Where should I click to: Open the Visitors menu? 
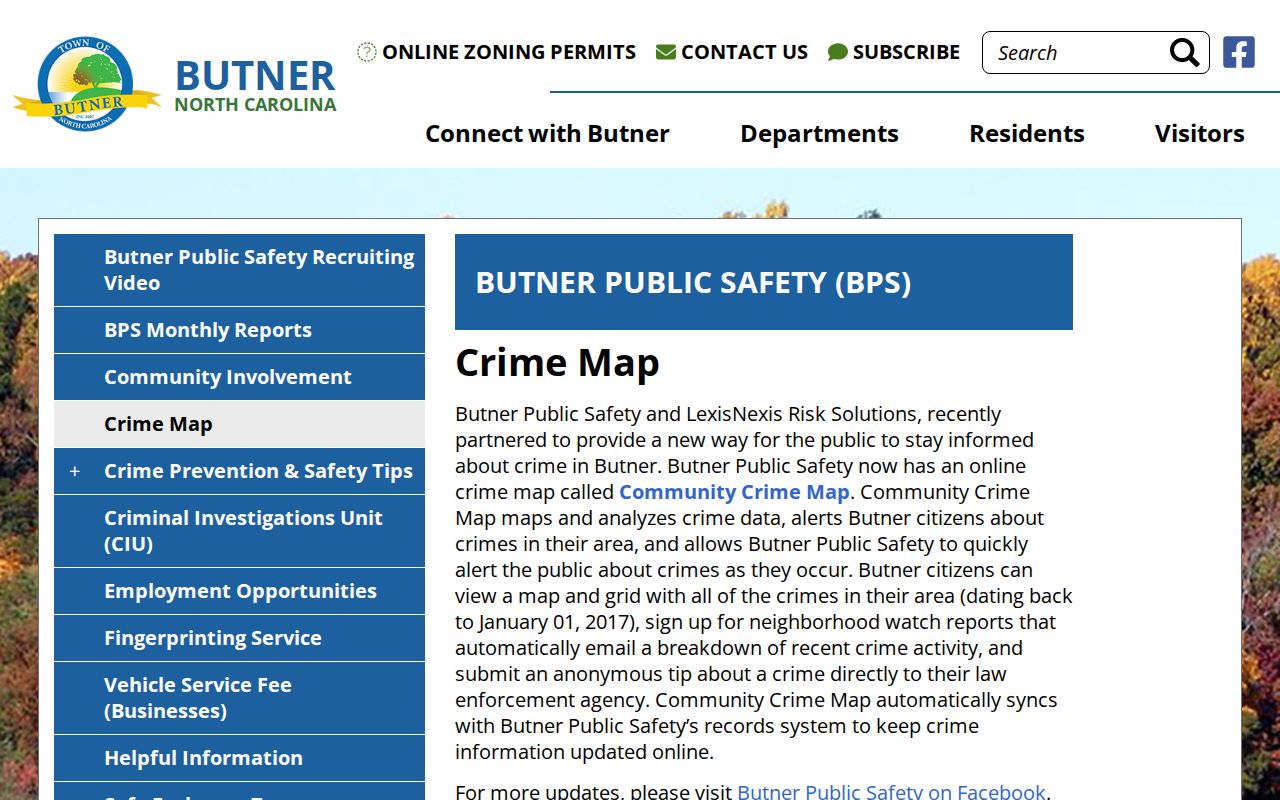coord(1199,133)
